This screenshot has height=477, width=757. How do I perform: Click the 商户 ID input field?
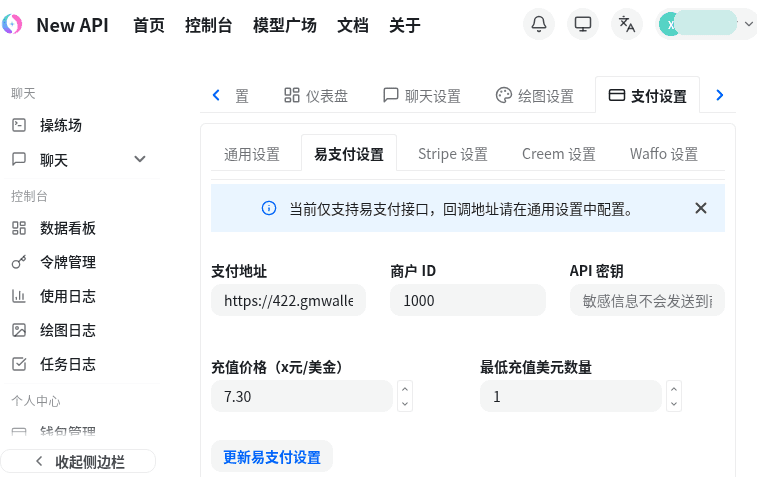point(467,301)
